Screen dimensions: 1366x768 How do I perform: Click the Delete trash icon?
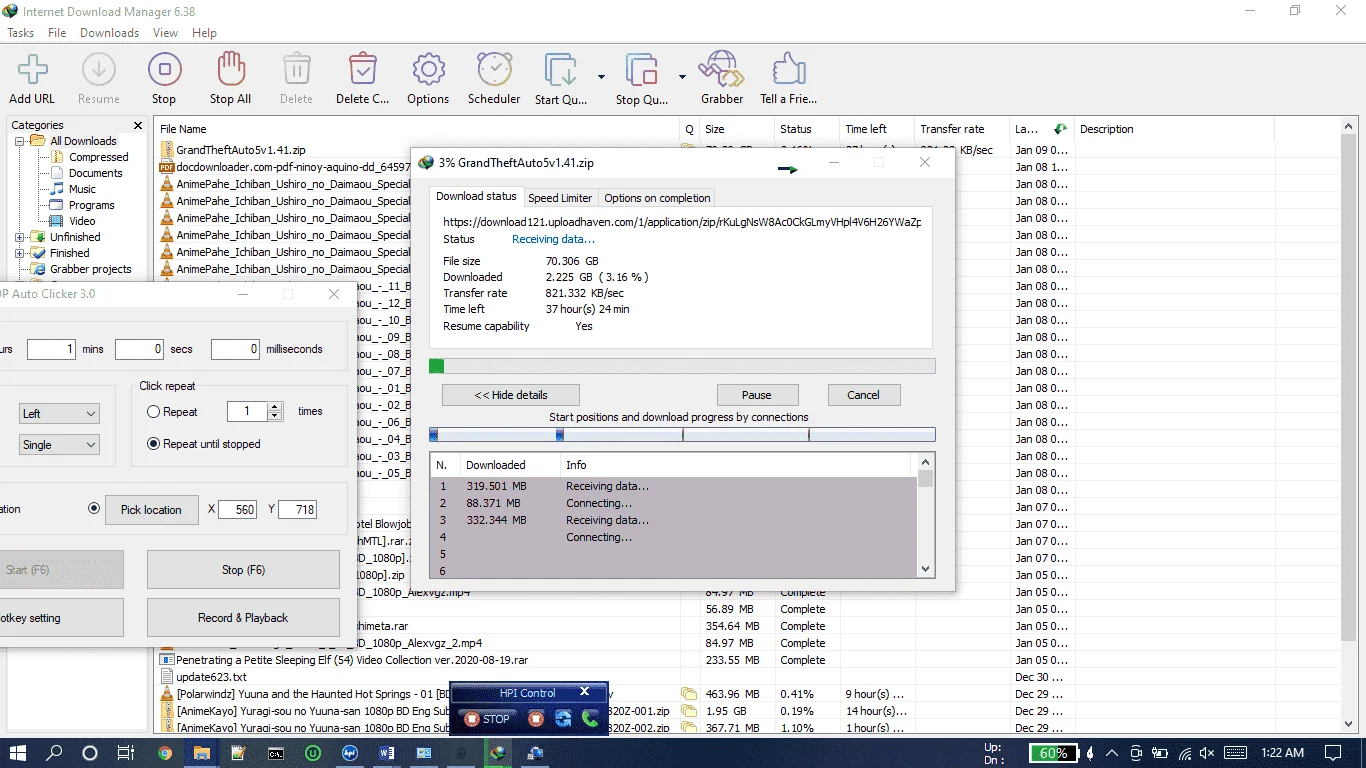tap(296, 70)
